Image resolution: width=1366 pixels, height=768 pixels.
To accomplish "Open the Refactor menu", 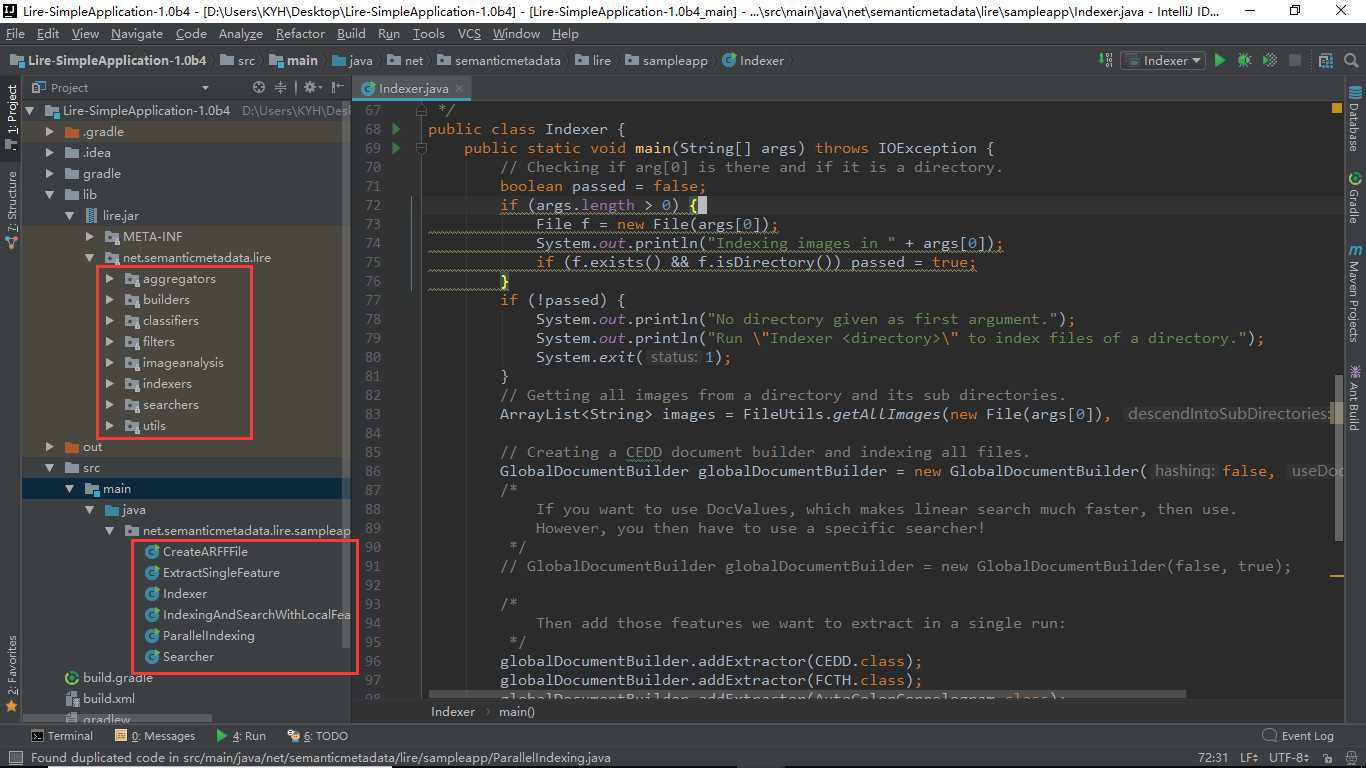I will [x=300, y=33].
